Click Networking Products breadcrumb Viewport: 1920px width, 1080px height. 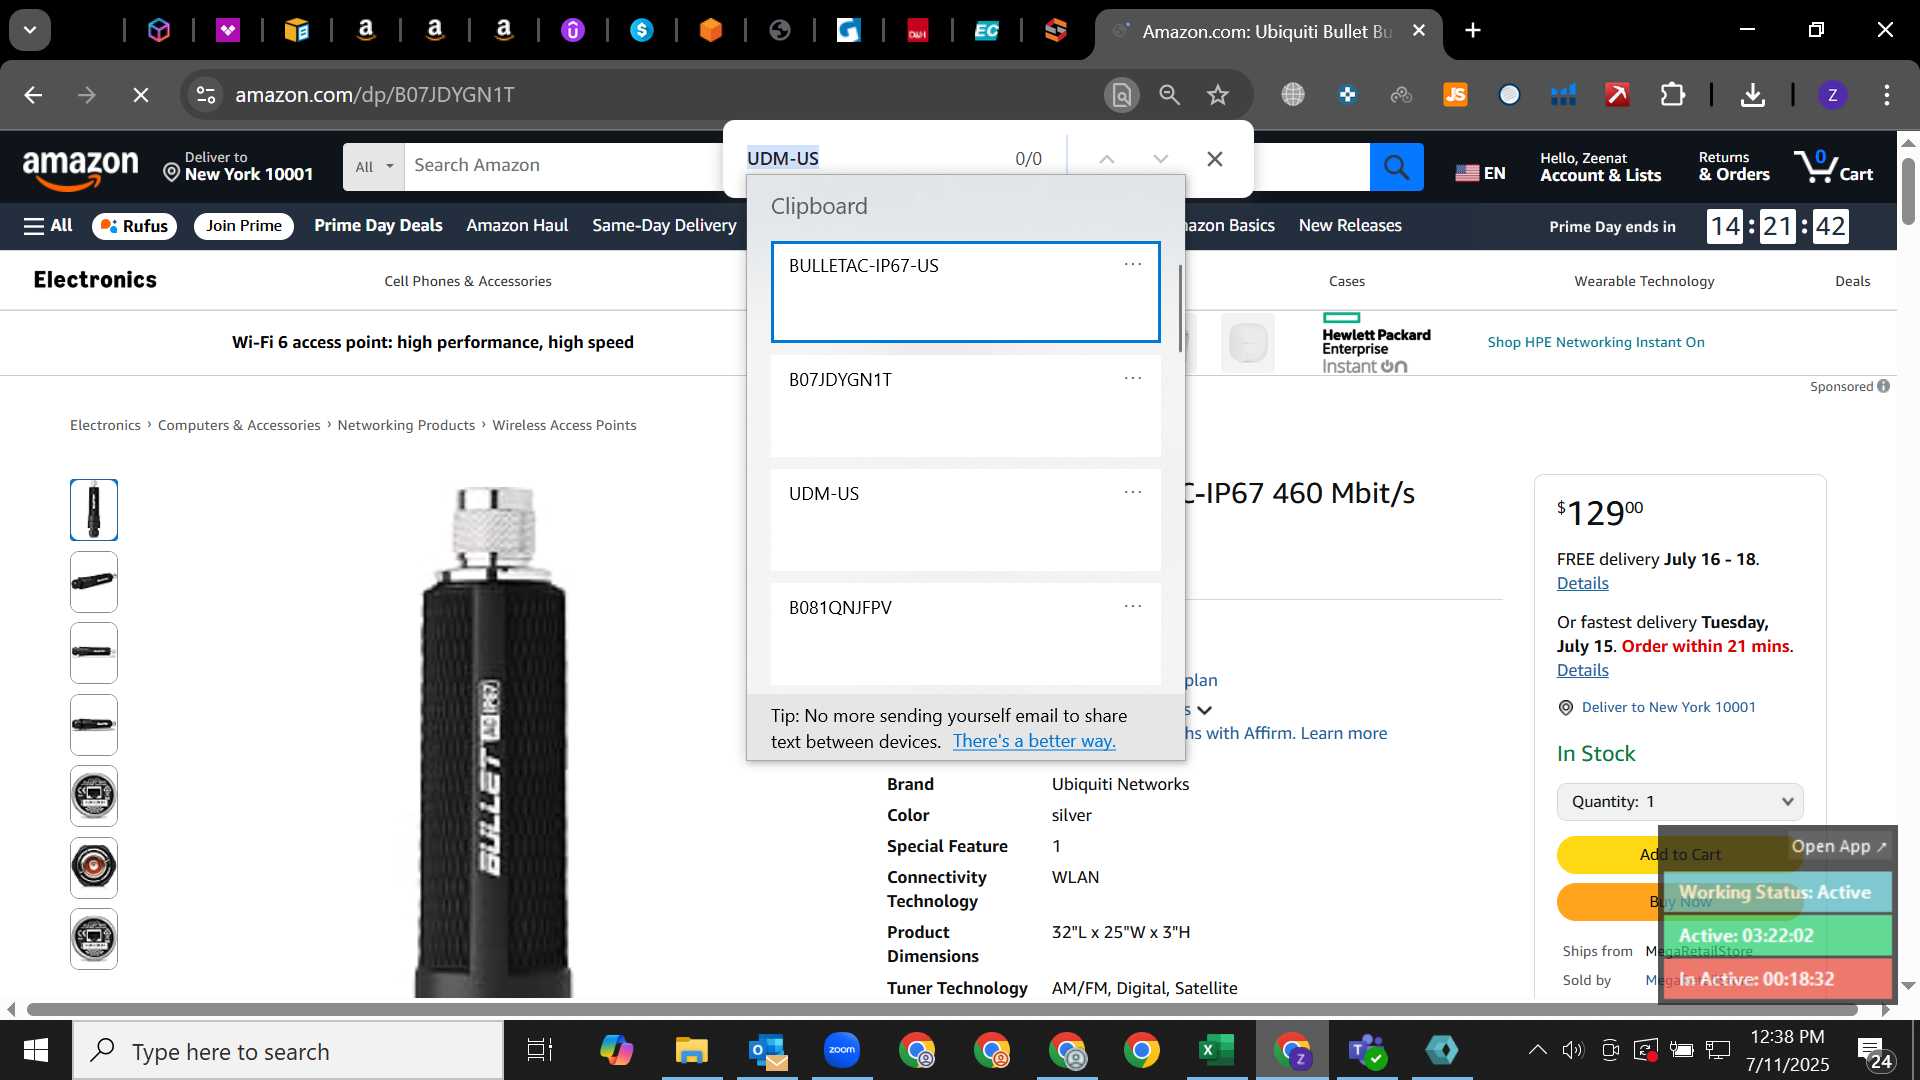[406, 425]
